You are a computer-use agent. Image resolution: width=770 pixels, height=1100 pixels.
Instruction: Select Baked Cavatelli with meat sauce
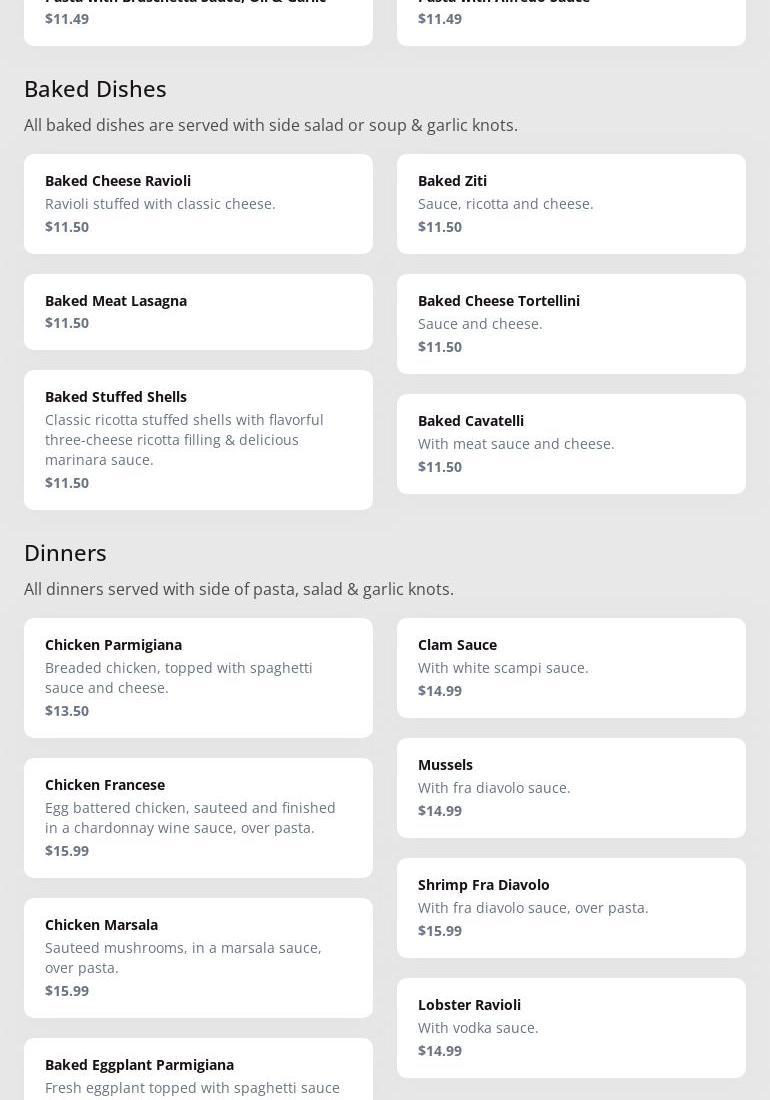tap(571, 443)
